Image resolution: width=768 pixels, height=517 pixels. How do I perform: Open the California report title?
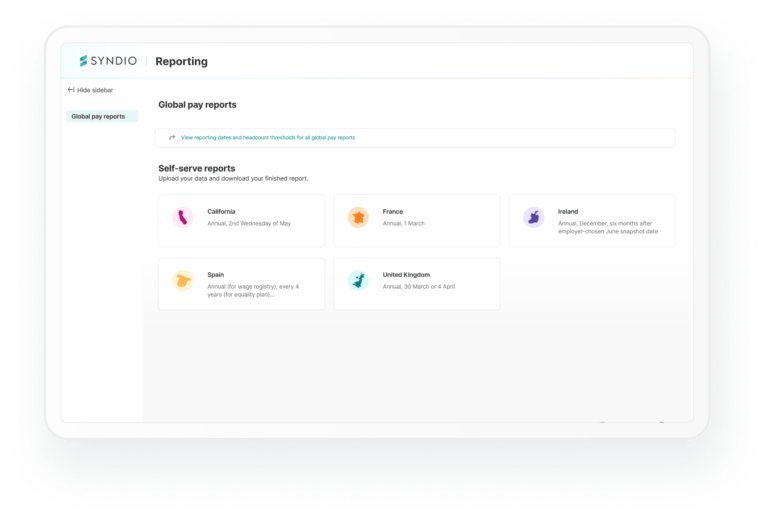[x=223, y=212]
